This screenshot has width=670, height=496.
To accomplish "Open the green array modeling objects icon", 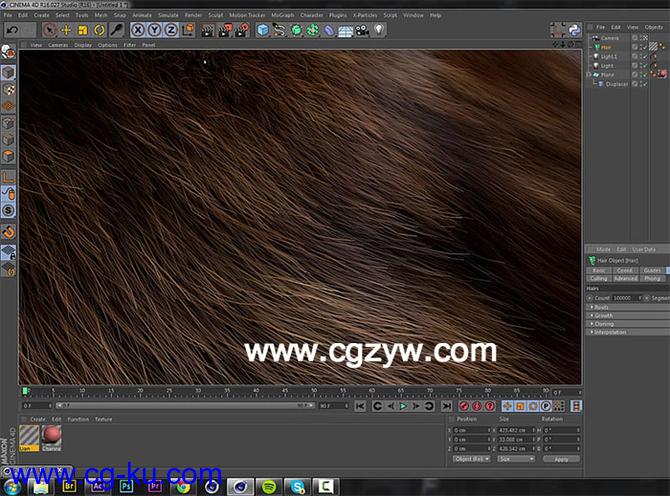I will (313, 30).
